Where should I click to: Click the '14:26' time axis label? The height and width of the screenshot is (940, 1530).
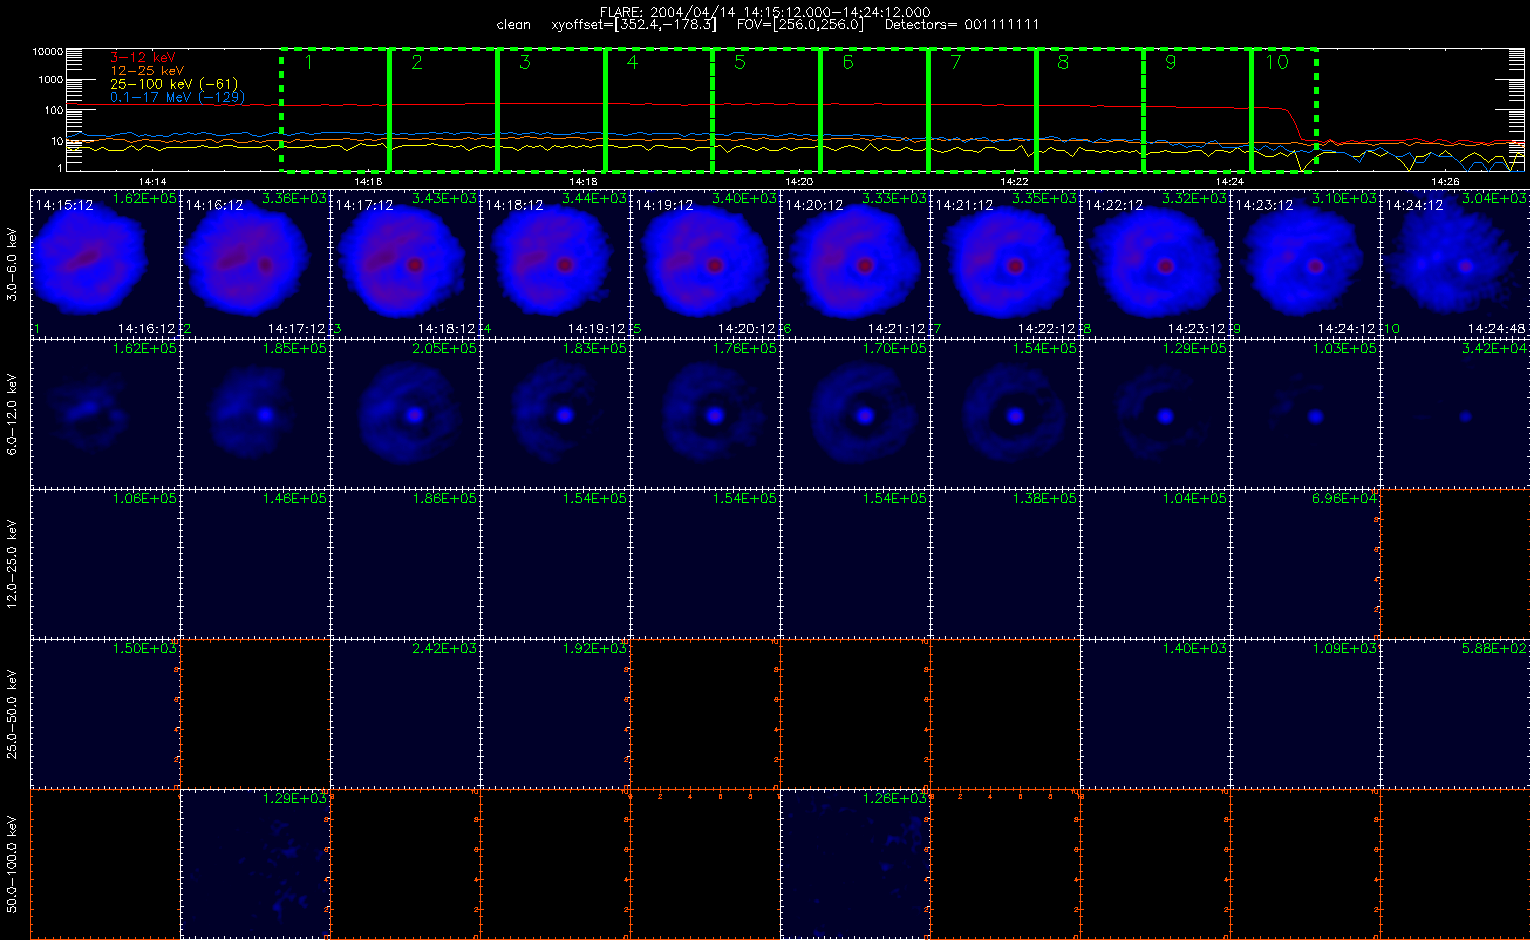(1445, 181)
